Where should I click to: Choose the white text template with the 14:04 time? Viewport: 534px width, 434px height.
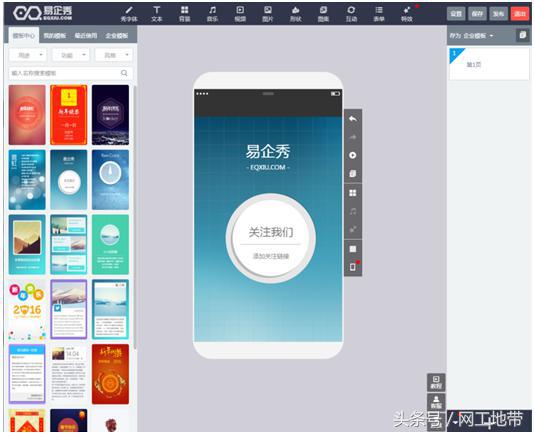[68, 374]
